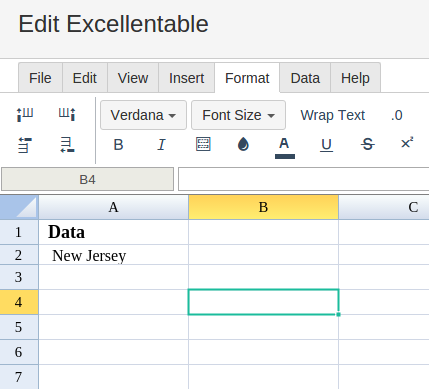Screen dimensions: 429x389
Task: Expand the Font Size dropdown
Action: [238, 115]
